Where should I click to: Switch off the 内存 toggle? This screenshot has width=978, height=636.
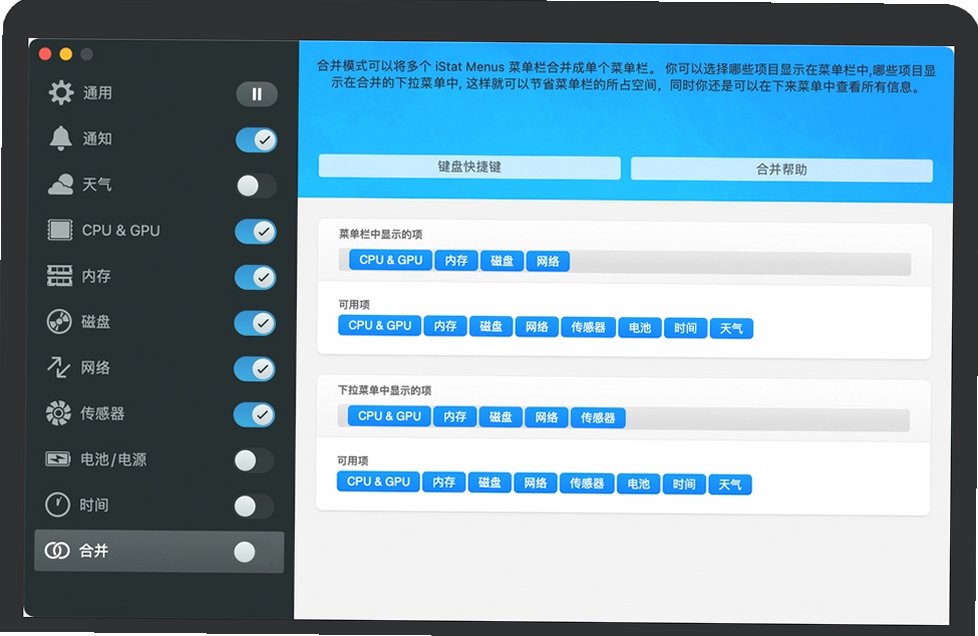tap(255, 277)
